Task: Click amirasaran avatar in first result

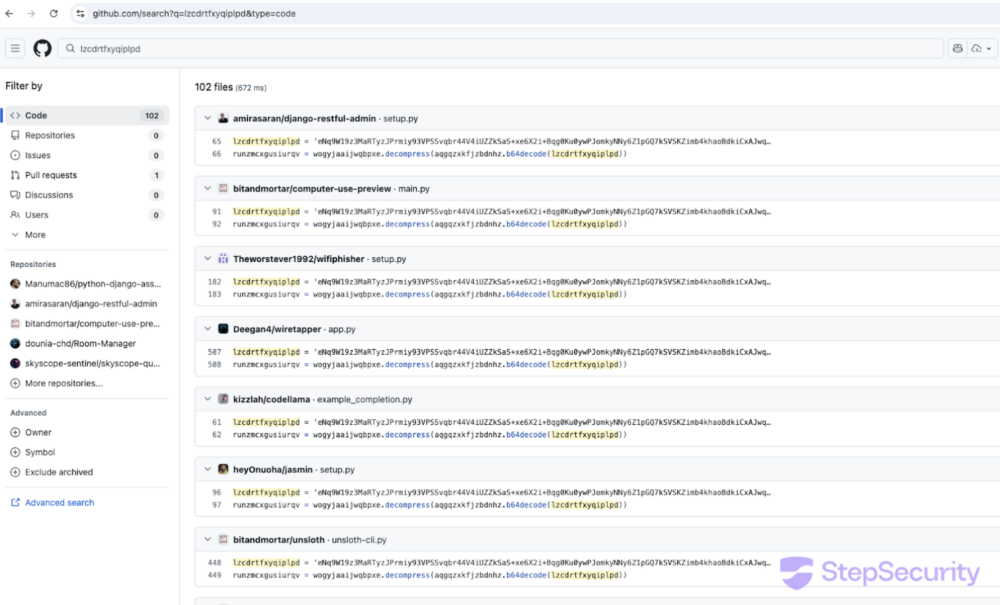Action: pos(223,118)
